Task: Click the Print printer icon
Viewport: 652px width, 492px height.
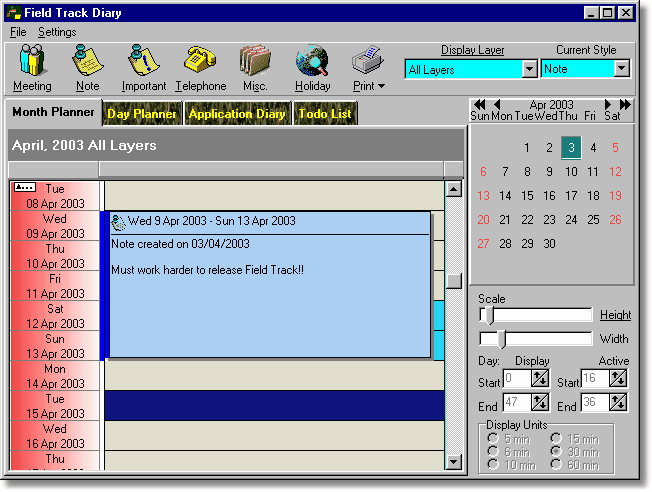Action: (367, 59)
